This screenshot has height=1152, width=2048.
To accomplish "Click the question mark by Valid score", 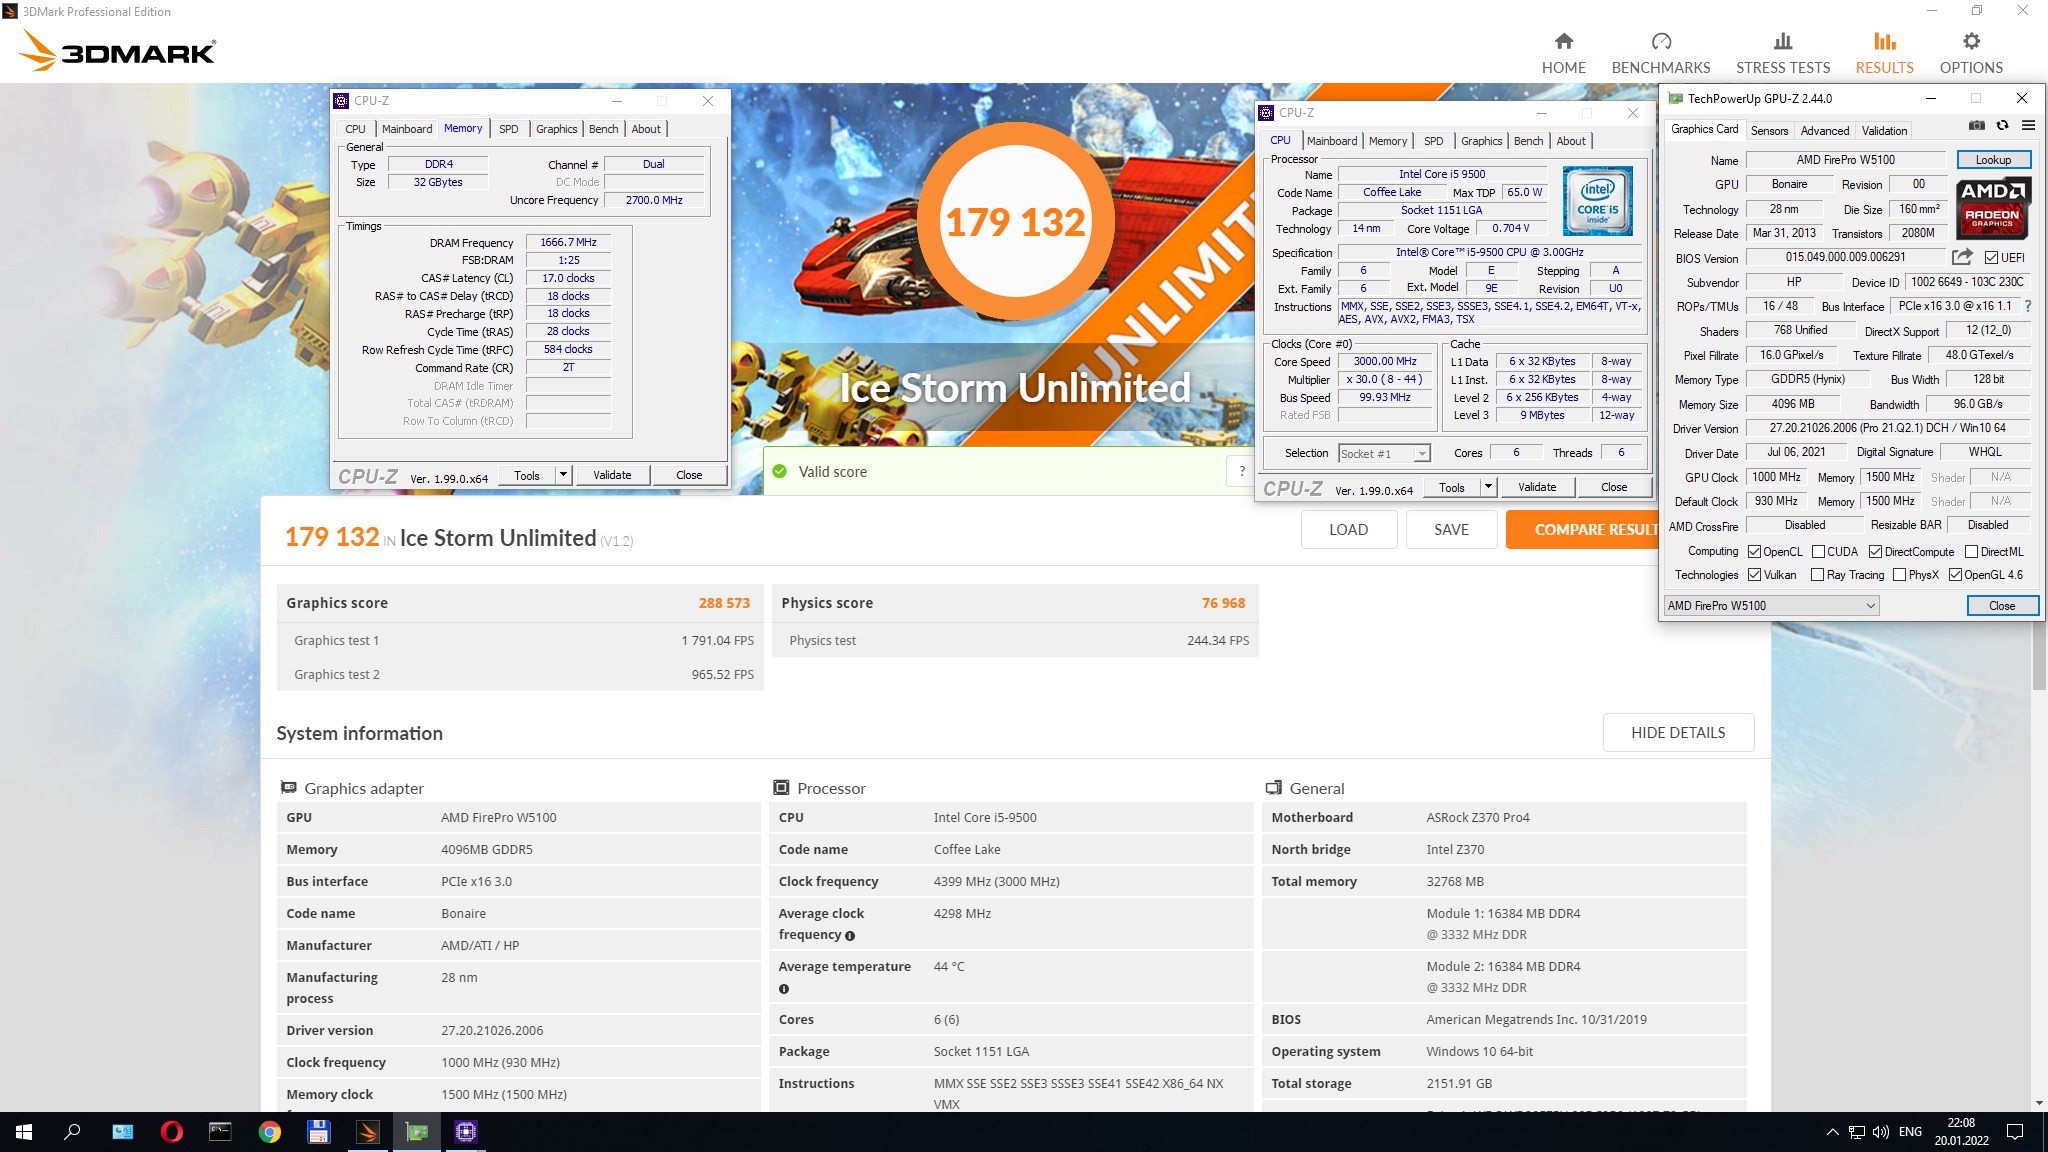I will click(x=1242, y=471).
